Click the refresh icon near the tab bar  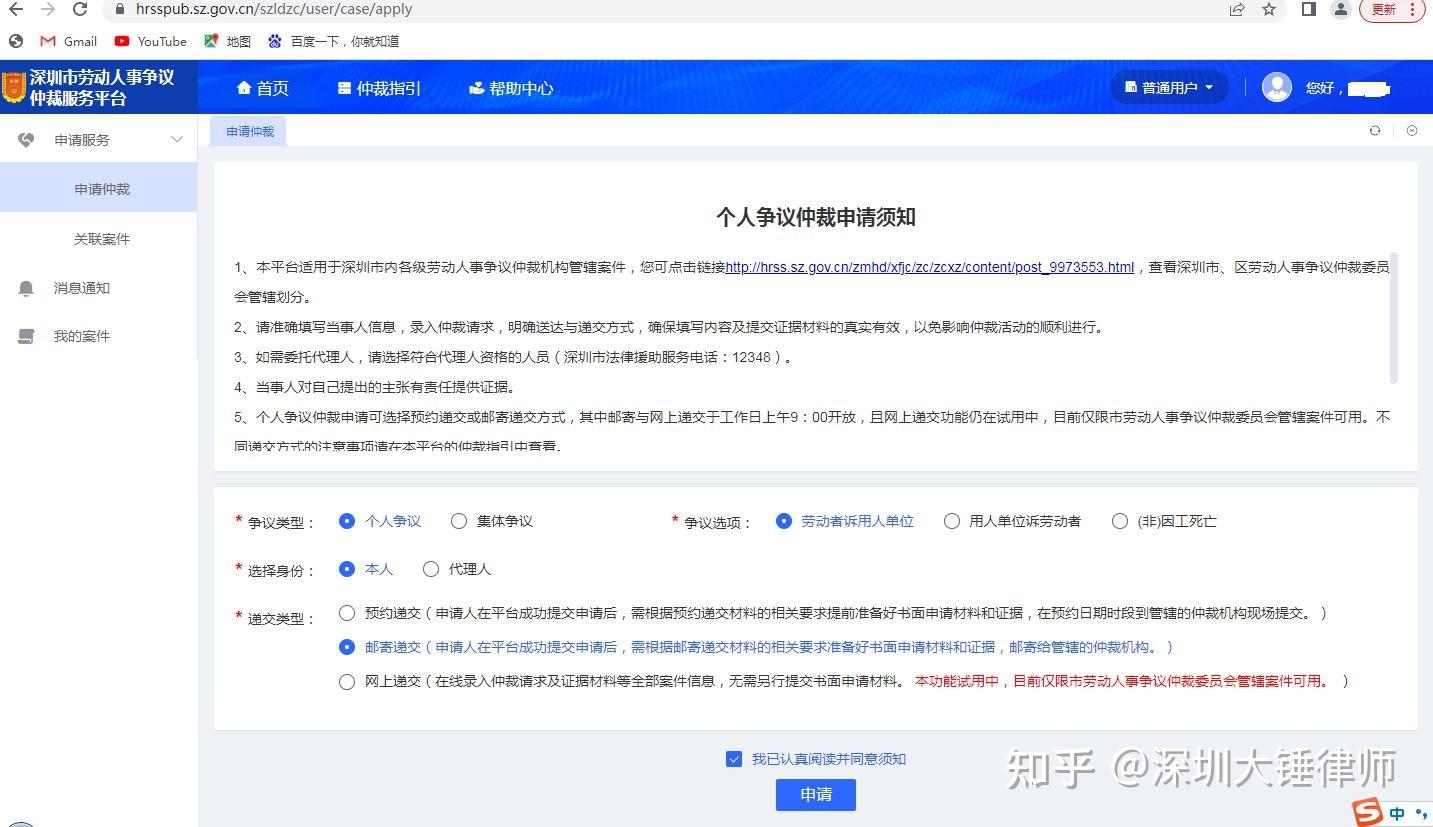click(x=1375, y=130)
